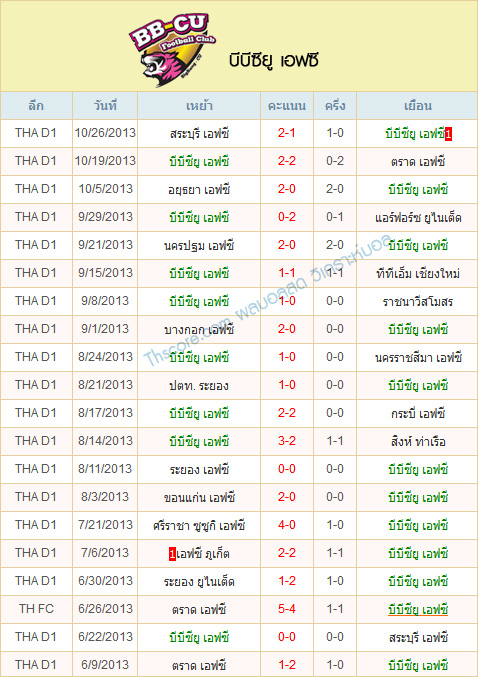Screen dimensions: 478x677
Task: Select the date 7/21/2013
Action: [105, 525]
